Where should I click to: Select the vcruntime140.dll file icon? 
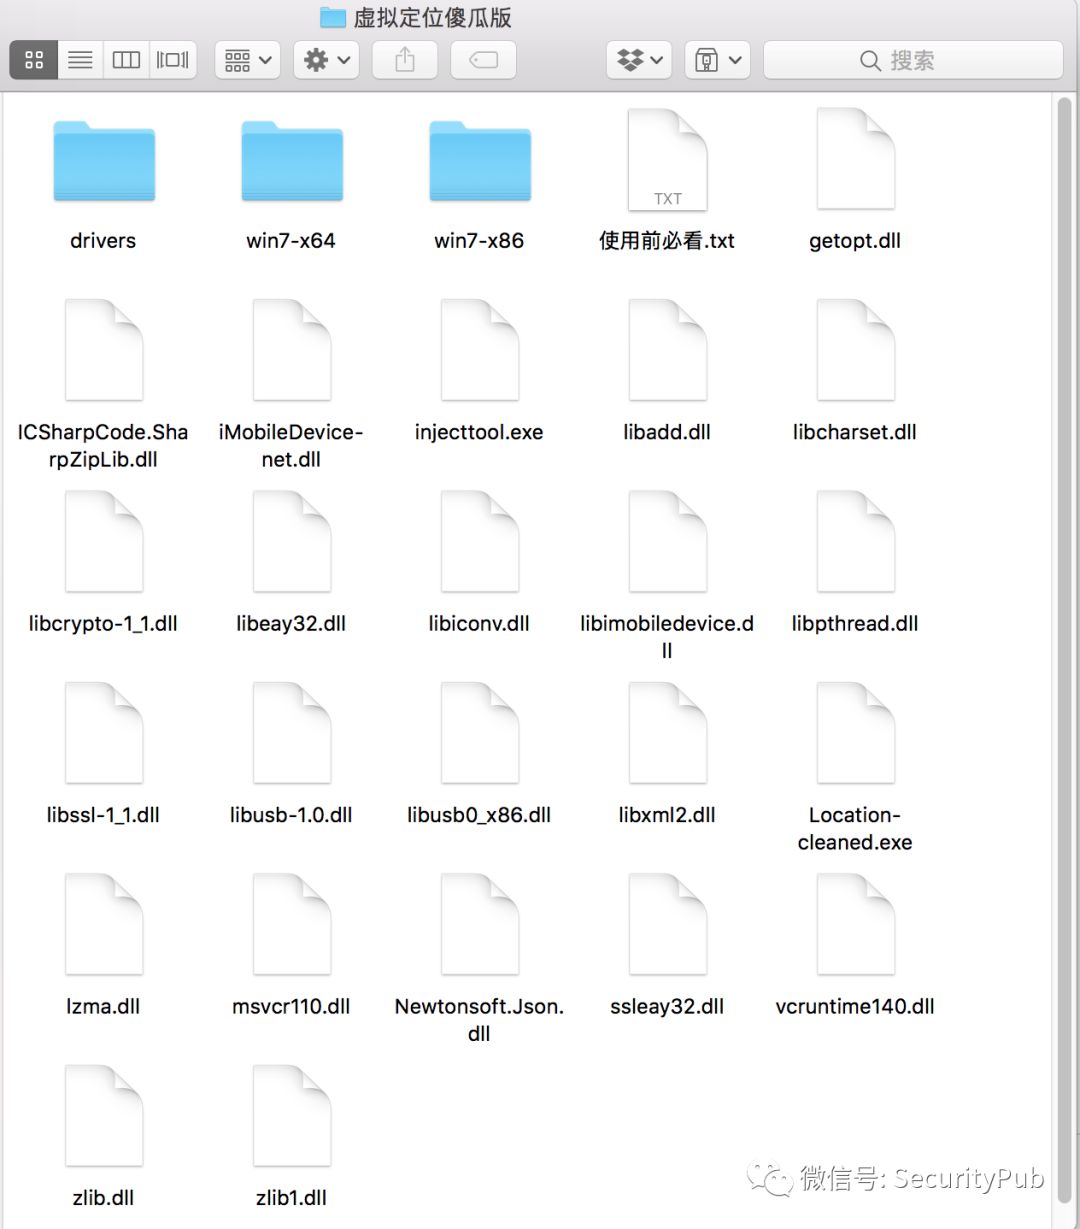(856, 925)
